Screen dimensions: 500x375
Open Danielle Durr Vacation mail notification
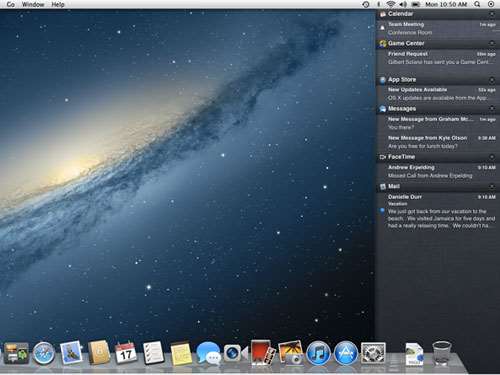coord(438,211)
